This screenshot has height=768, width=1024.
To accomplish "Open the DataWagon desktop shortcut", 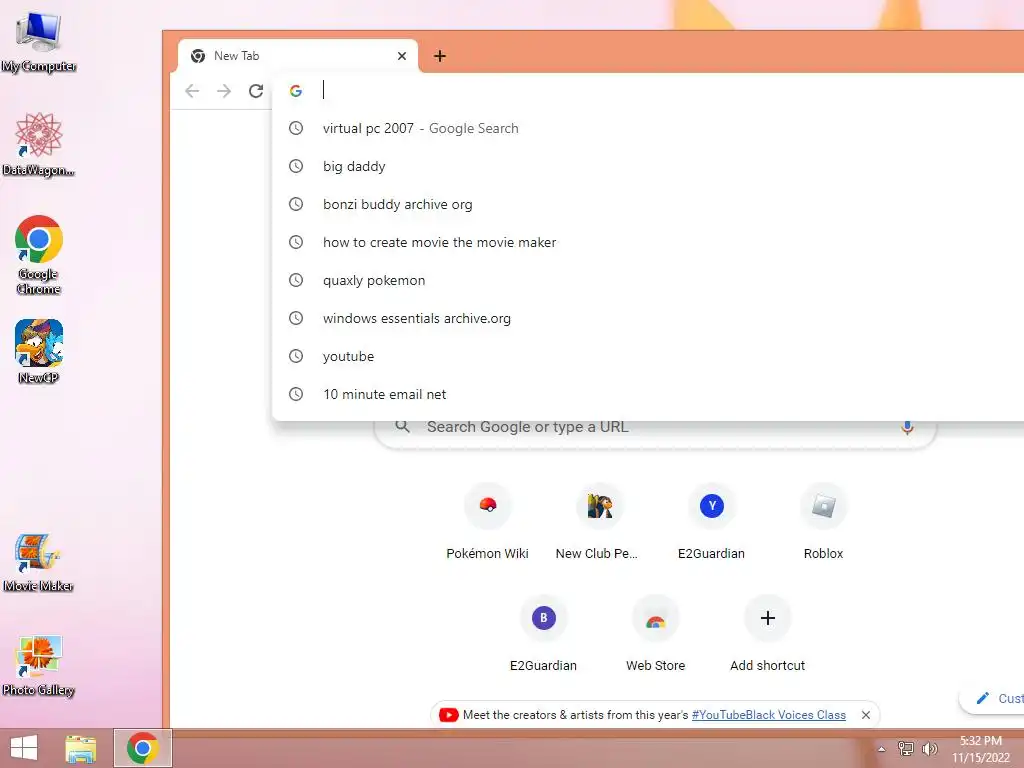I will coord(39,144).
